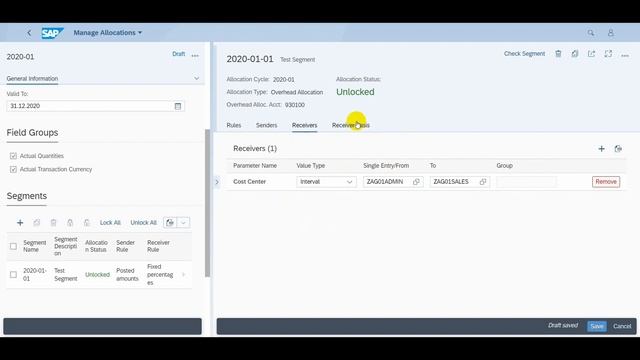Click the Cancel button

click(622, 326)
